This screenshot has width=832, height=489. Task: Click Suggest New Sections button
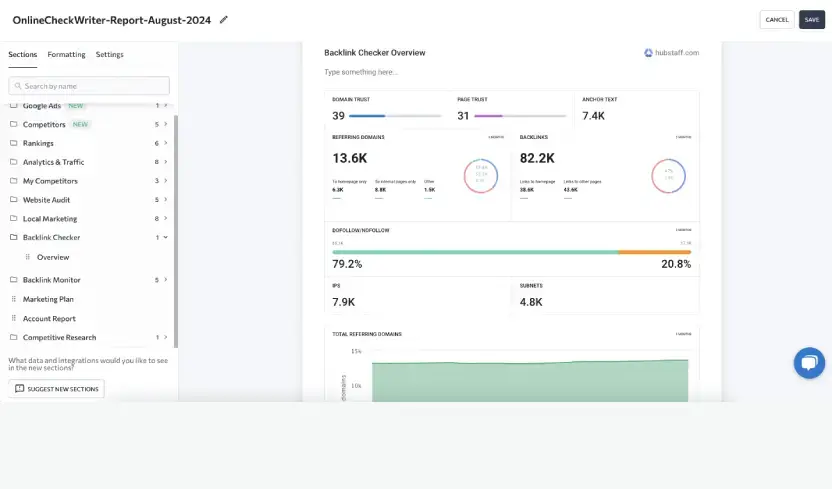click(x=56, y=389)
